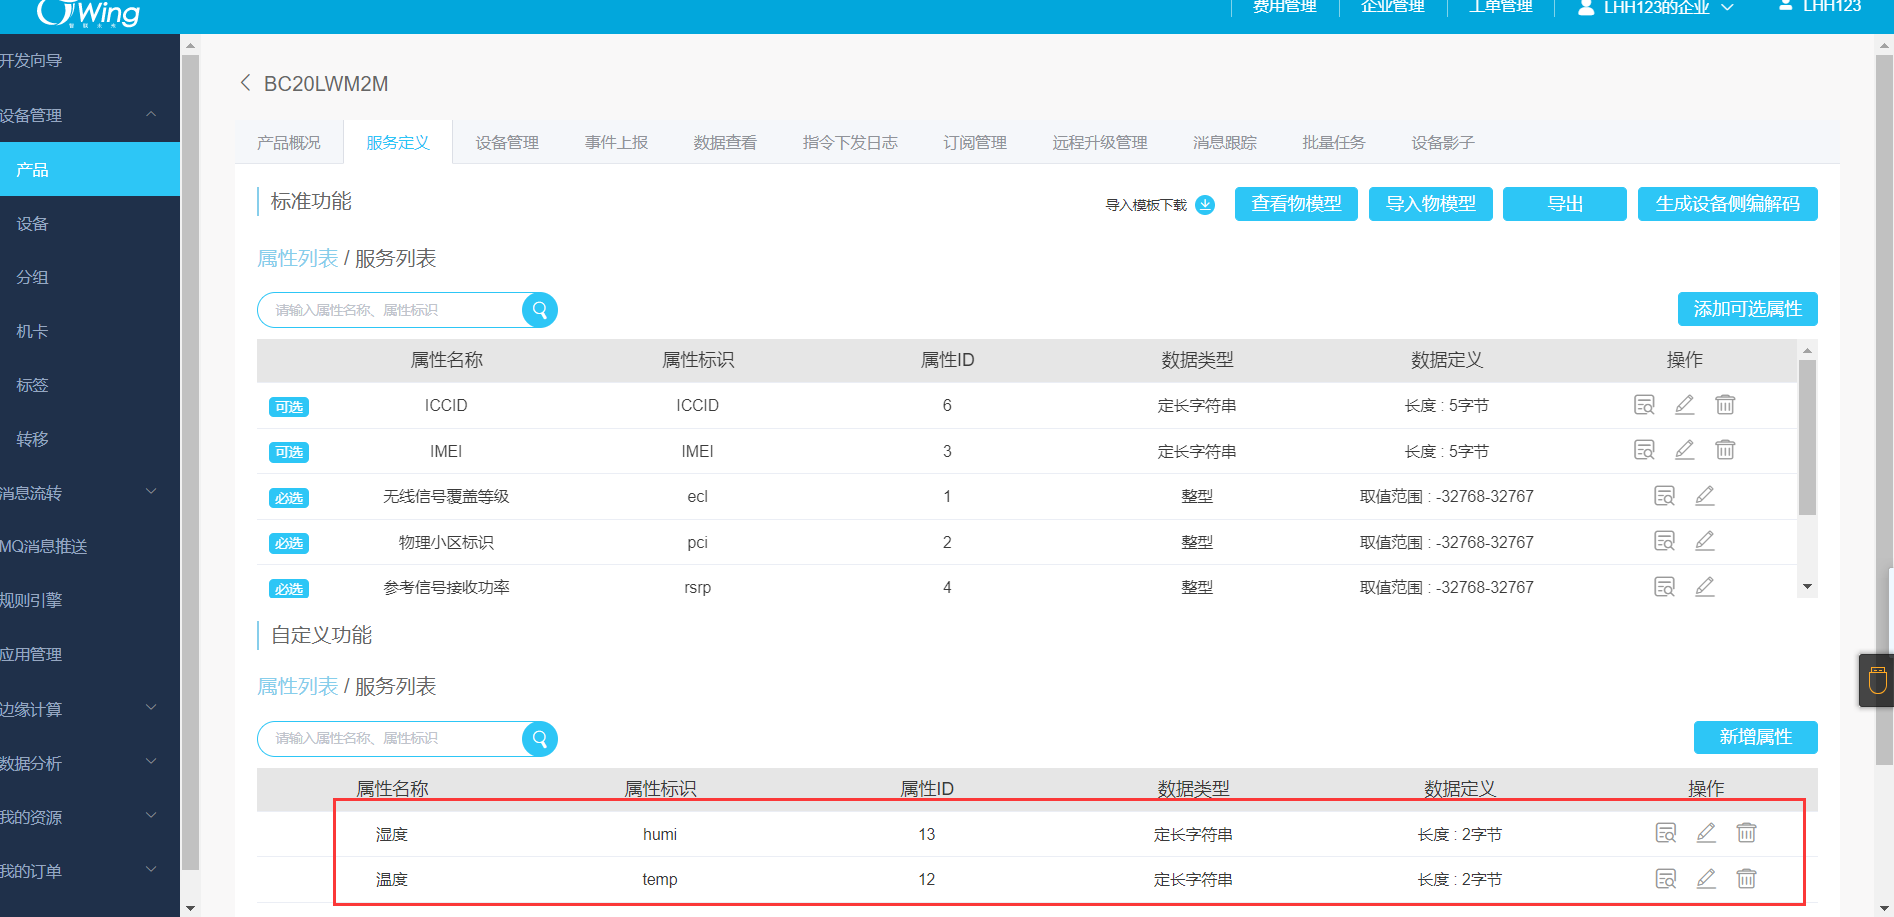Click search icon in 自定义功能 section
Screen dimensions: 1894x917
click(540, 739)
